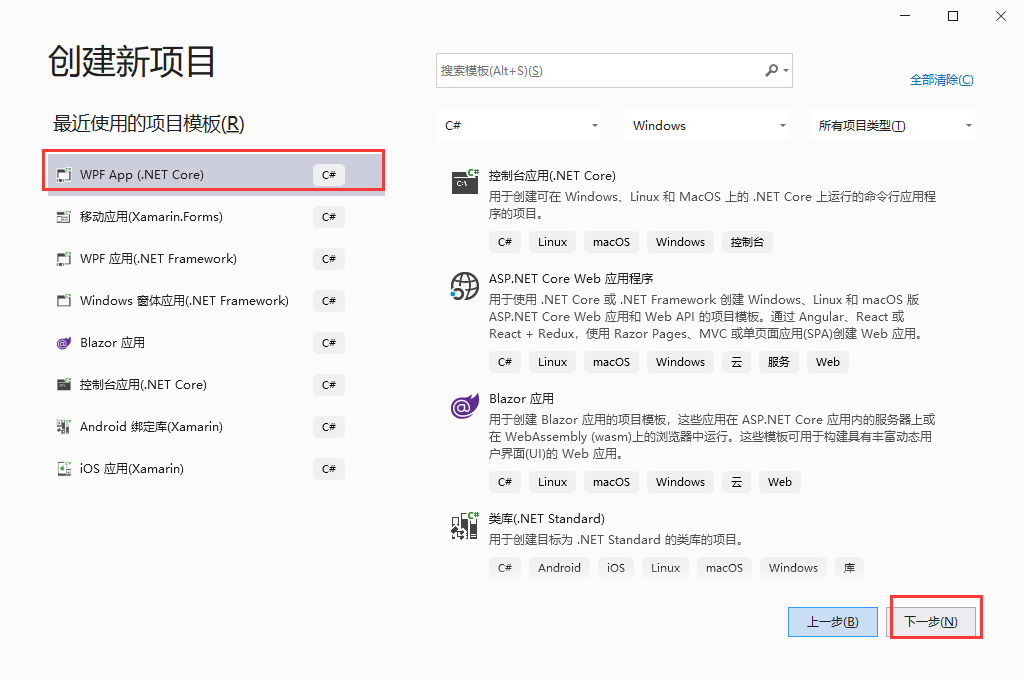Click the 移动应用(Xamarin.Forms) icon

click(62, 216)
